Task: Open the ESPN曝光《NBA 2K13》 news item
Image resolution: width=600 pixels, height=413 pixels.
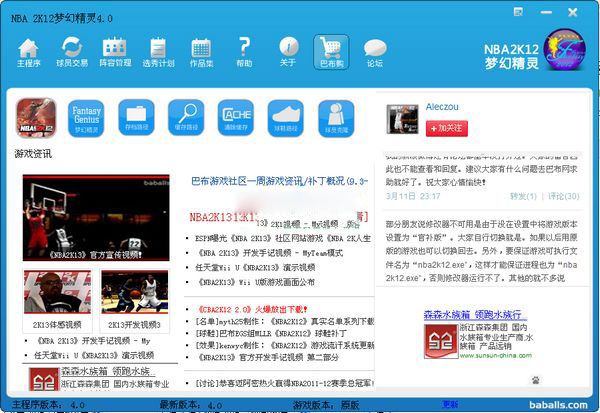Action: click(x=283, y=238)
